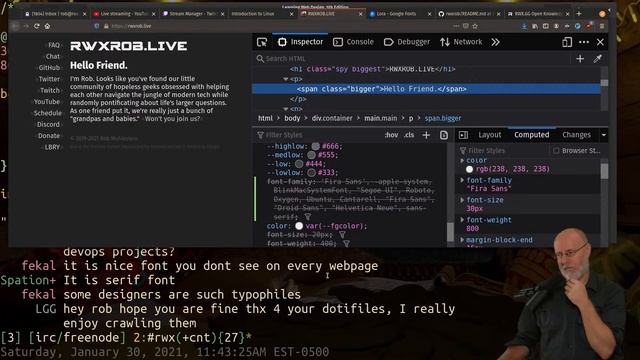640x360 pixels.
Task: Toggle the sidebar split-pane icon
Action: tap(463, 135)
